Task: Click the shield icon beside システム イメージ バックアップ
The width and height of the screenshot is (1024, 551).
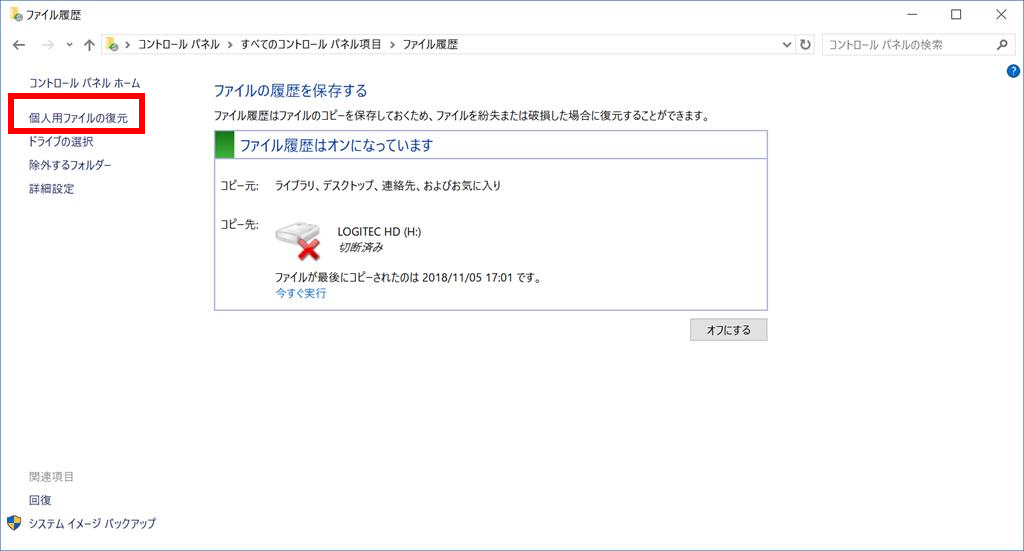Action: pos(14,523)
